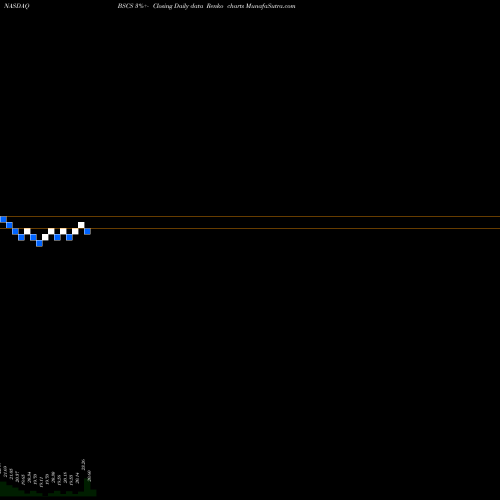
Task: Select the last blue Renko brick at the right end
Action: coord(87,231)
